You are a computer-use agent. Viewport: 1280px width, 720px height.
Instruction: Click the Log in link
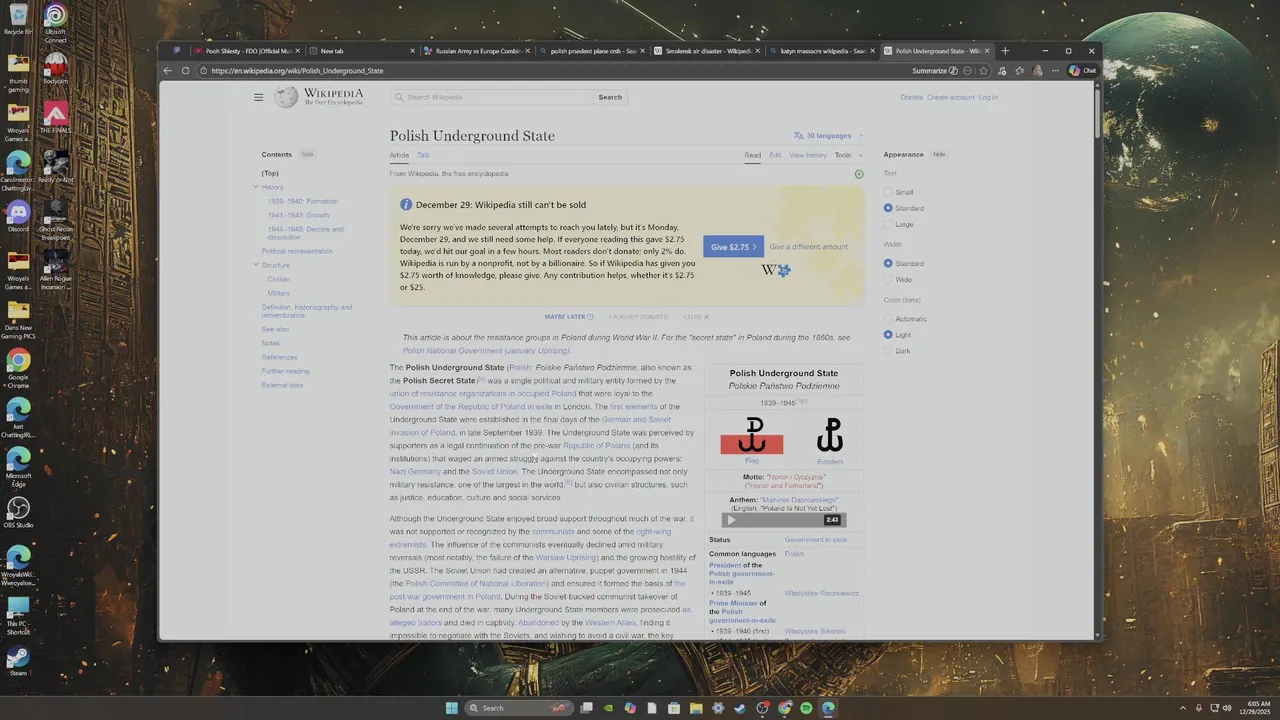tap(988, 97)
